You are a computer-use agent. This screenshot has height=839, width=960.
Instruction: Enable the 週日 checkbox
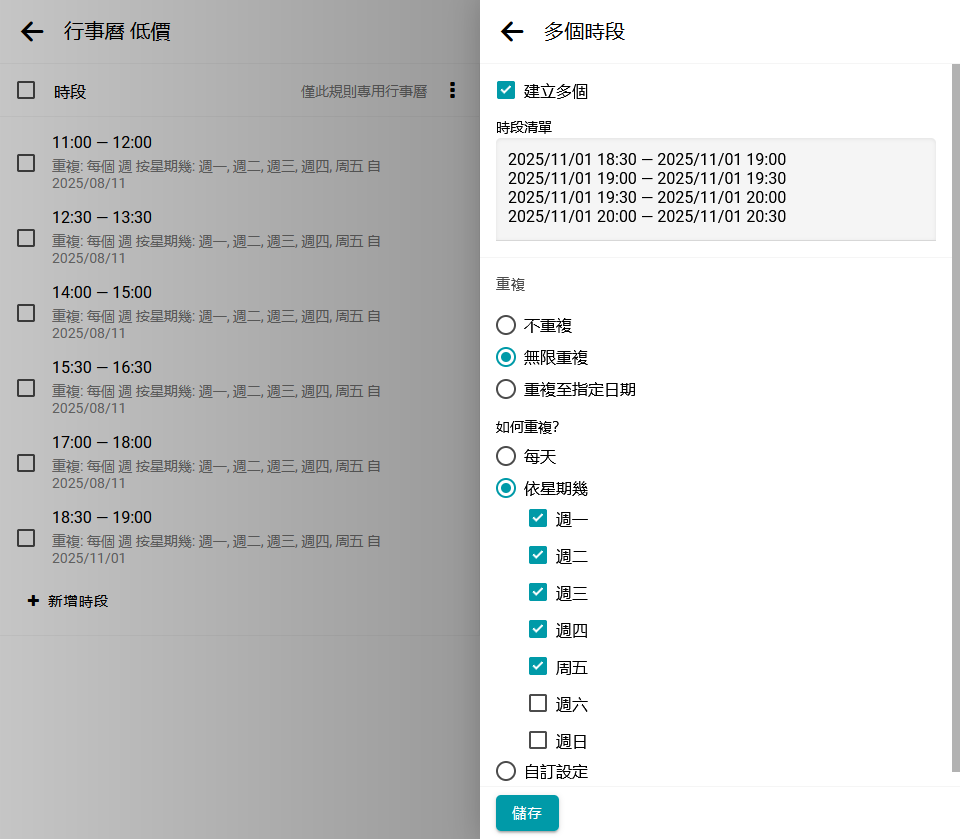click(538, 741)
